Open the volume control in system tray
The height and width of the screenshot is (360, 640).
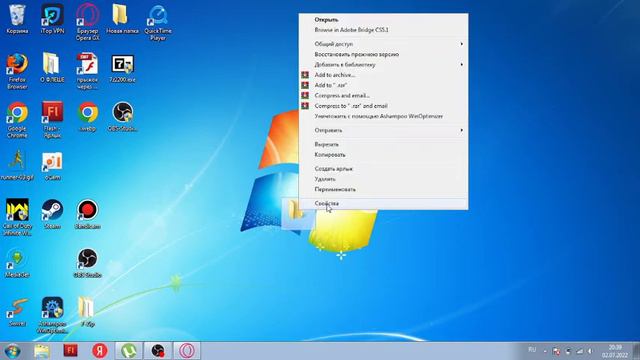(x=590, y=351)
